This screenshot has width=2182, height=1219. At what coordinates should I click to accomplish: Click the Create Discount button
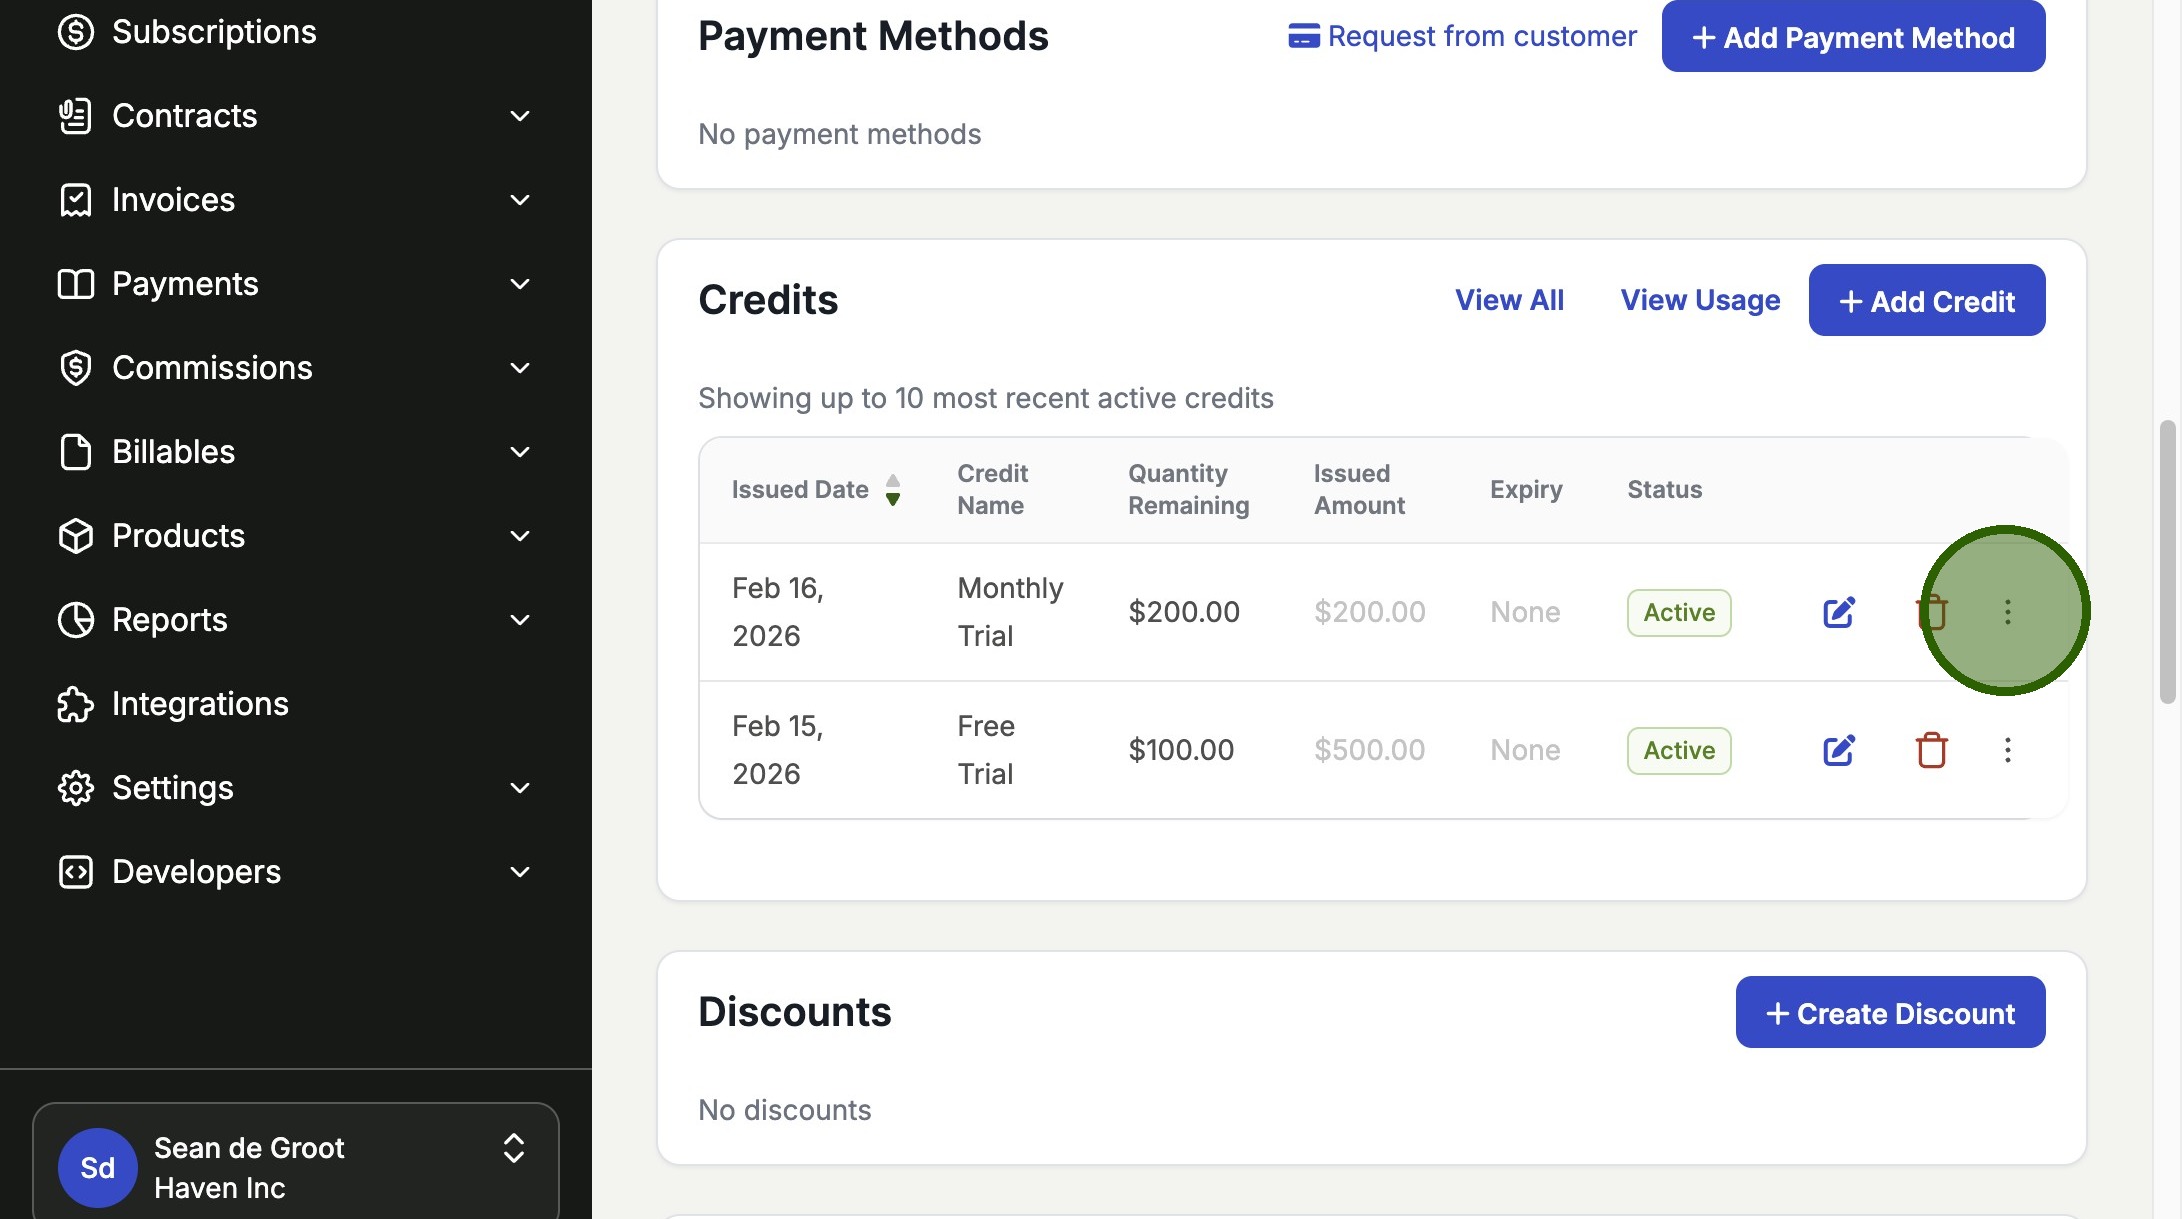[1890, 1013]
